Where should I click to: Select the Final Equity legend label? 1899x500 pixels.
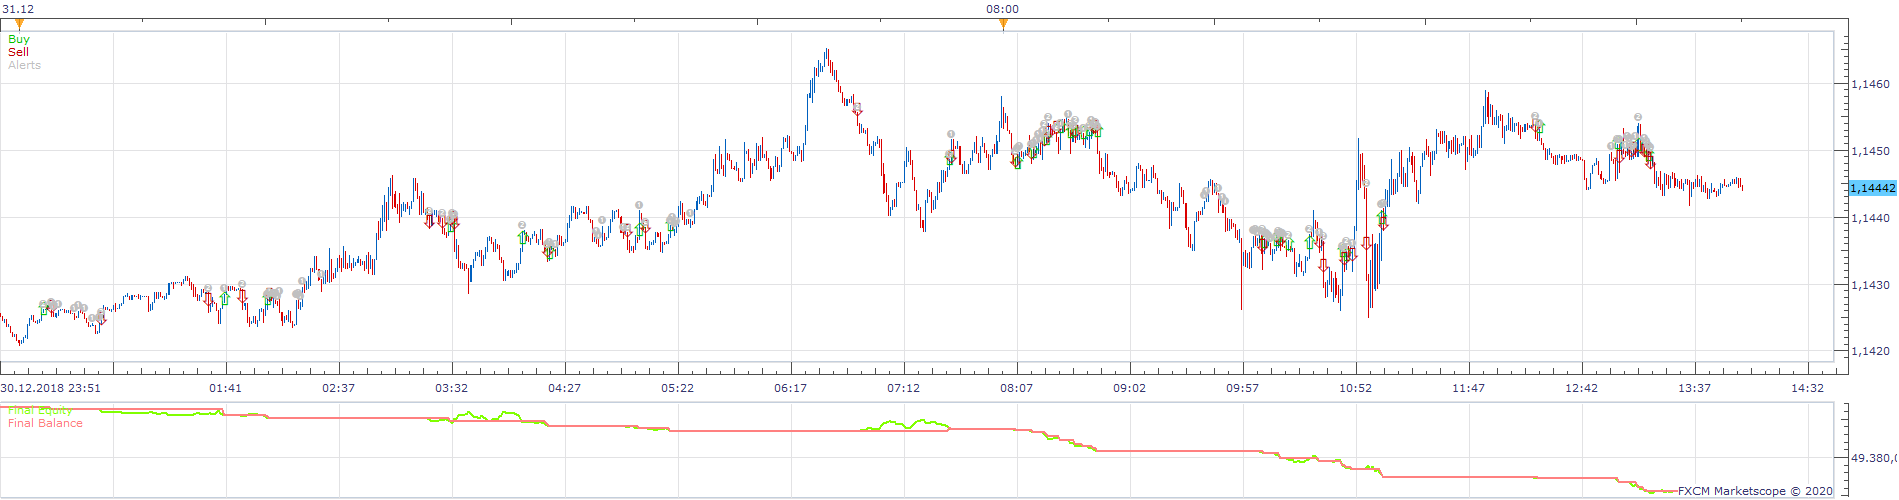coord(40,410)
